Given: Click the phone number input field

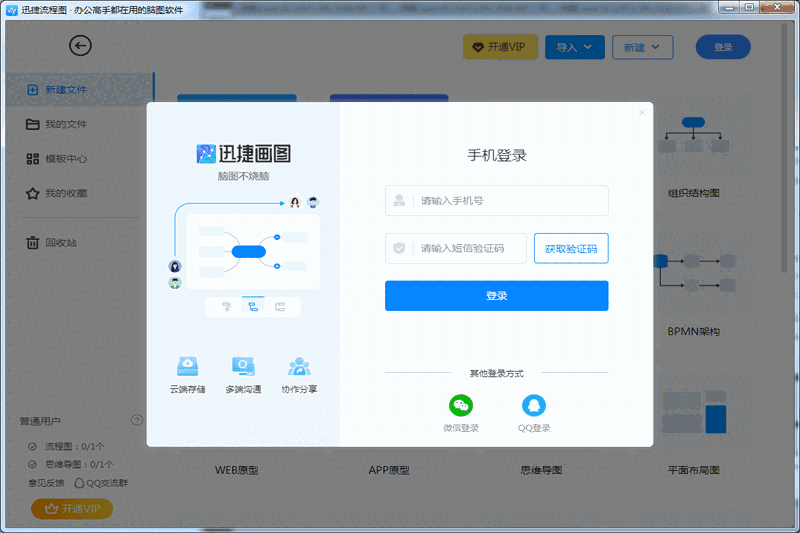Looking at the screenshot, I should [x=496, y=200].
